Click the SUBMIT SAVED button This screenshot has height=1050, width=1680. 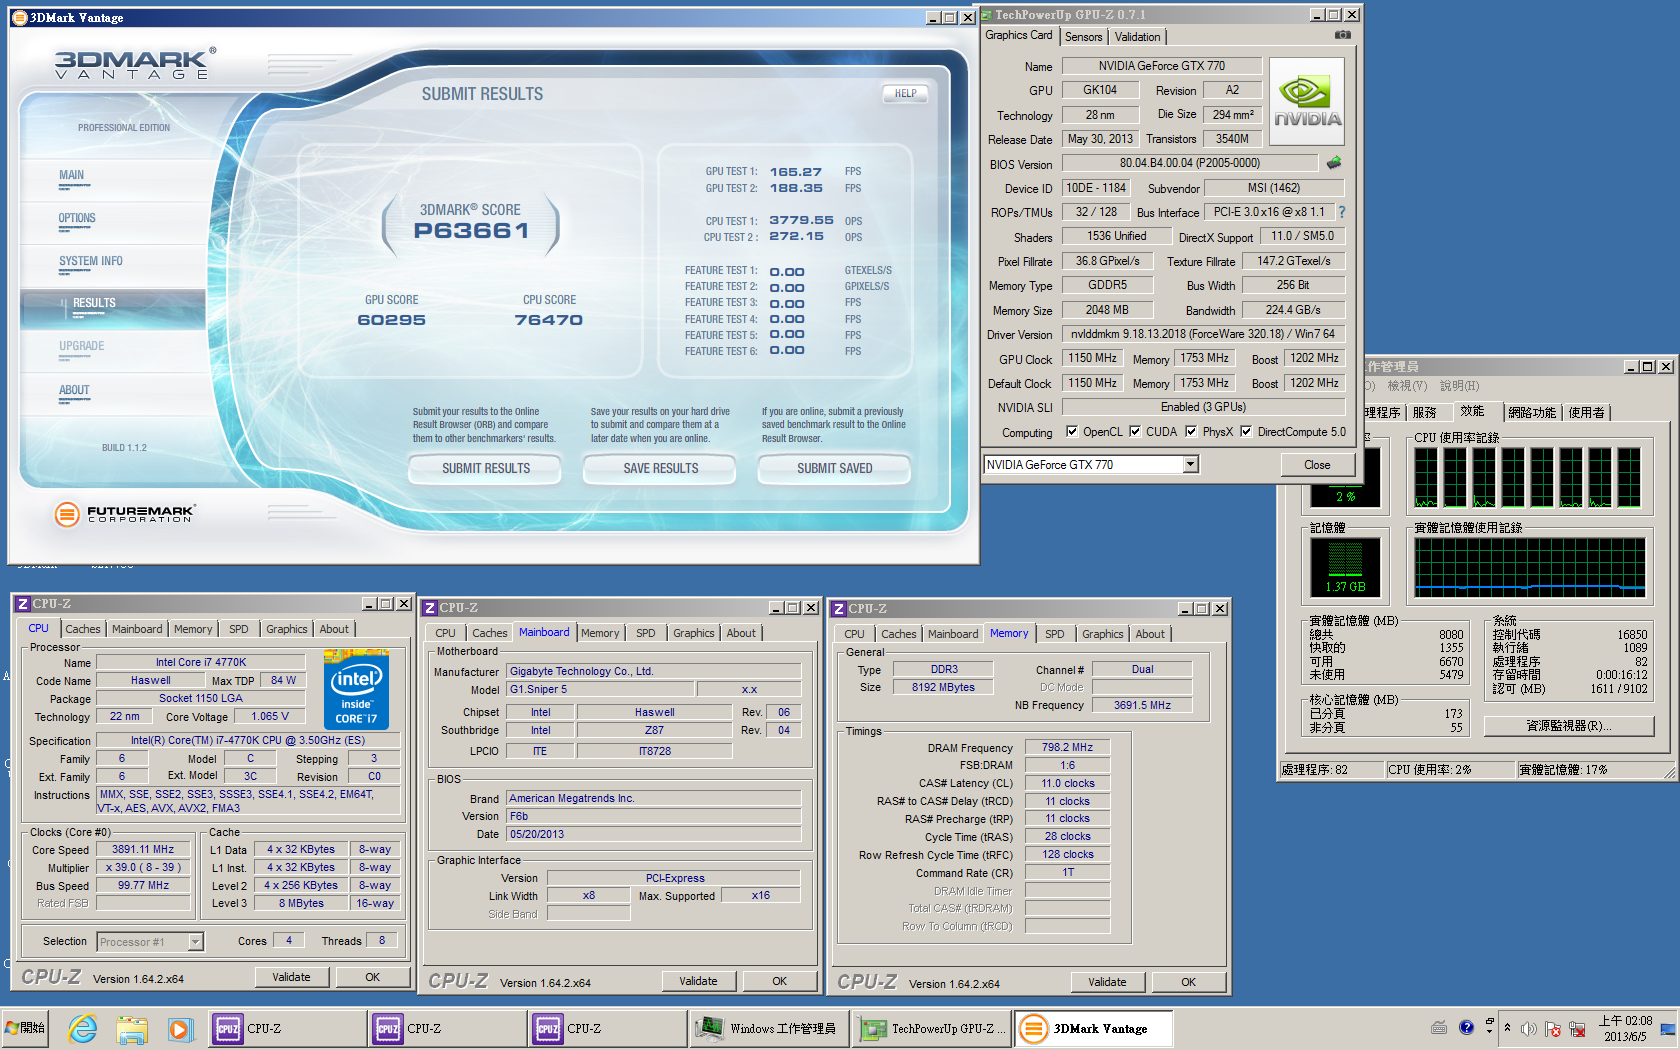click(x=835, y=468)
